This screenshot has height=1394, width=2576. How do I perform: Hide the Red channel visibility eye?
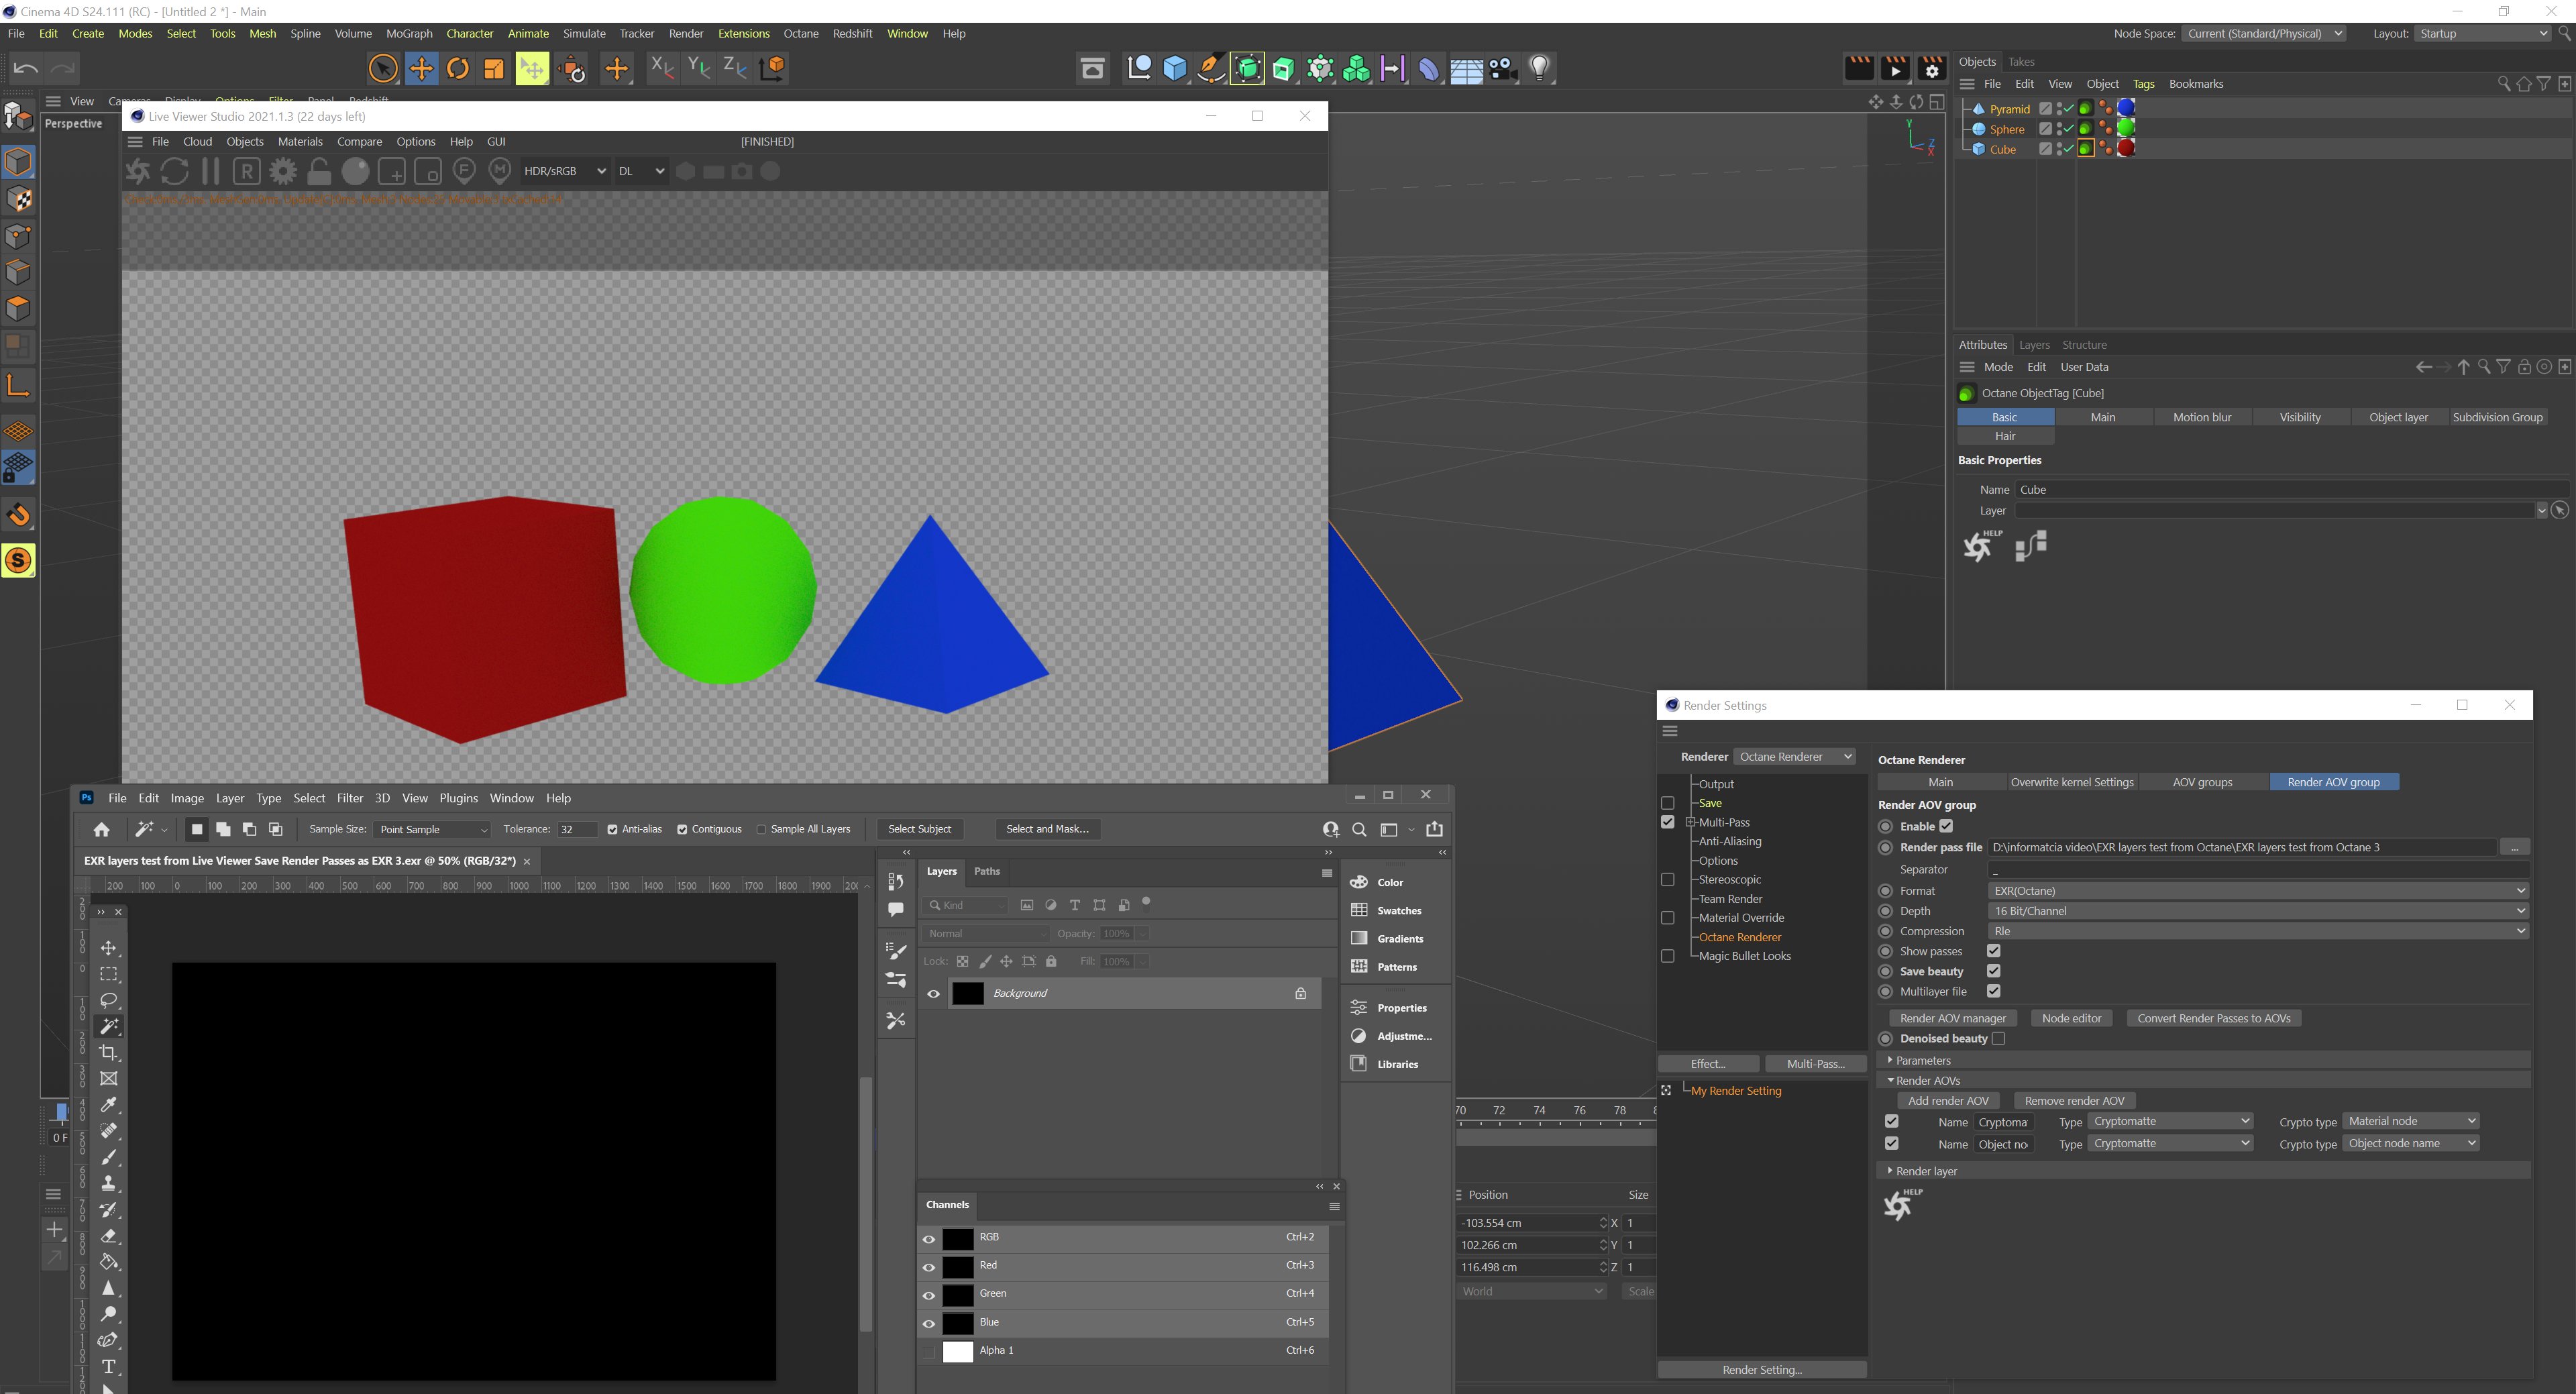pos(929,1267)
